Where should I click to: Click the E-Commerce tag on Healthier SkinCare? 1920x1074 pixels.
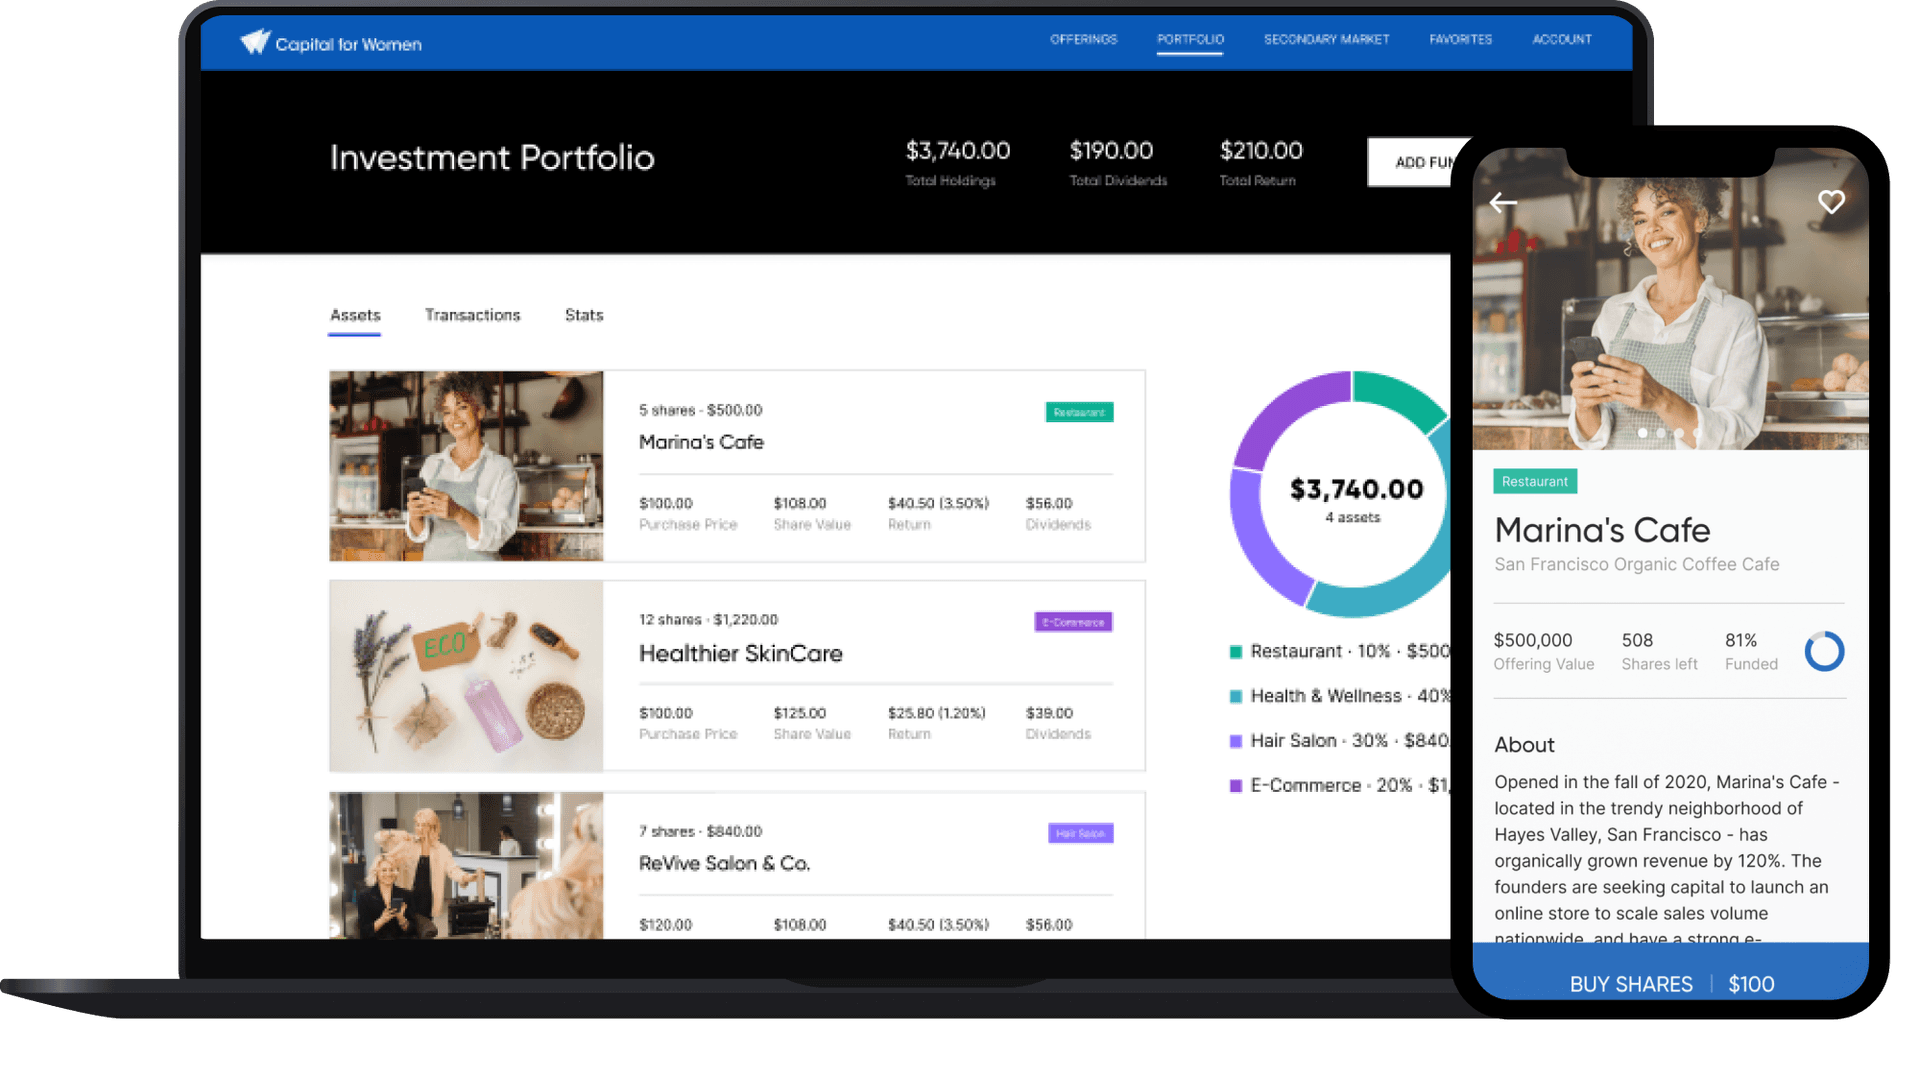pos(1072,622)
